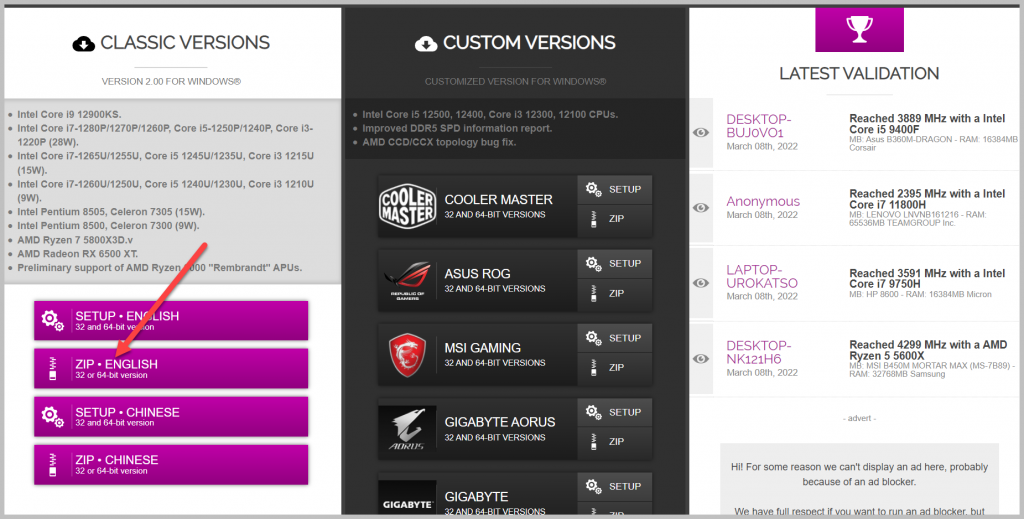The image size is (1024, 519).
Task: Click gears icon on Setup English button
Action: tap(52, 321)
